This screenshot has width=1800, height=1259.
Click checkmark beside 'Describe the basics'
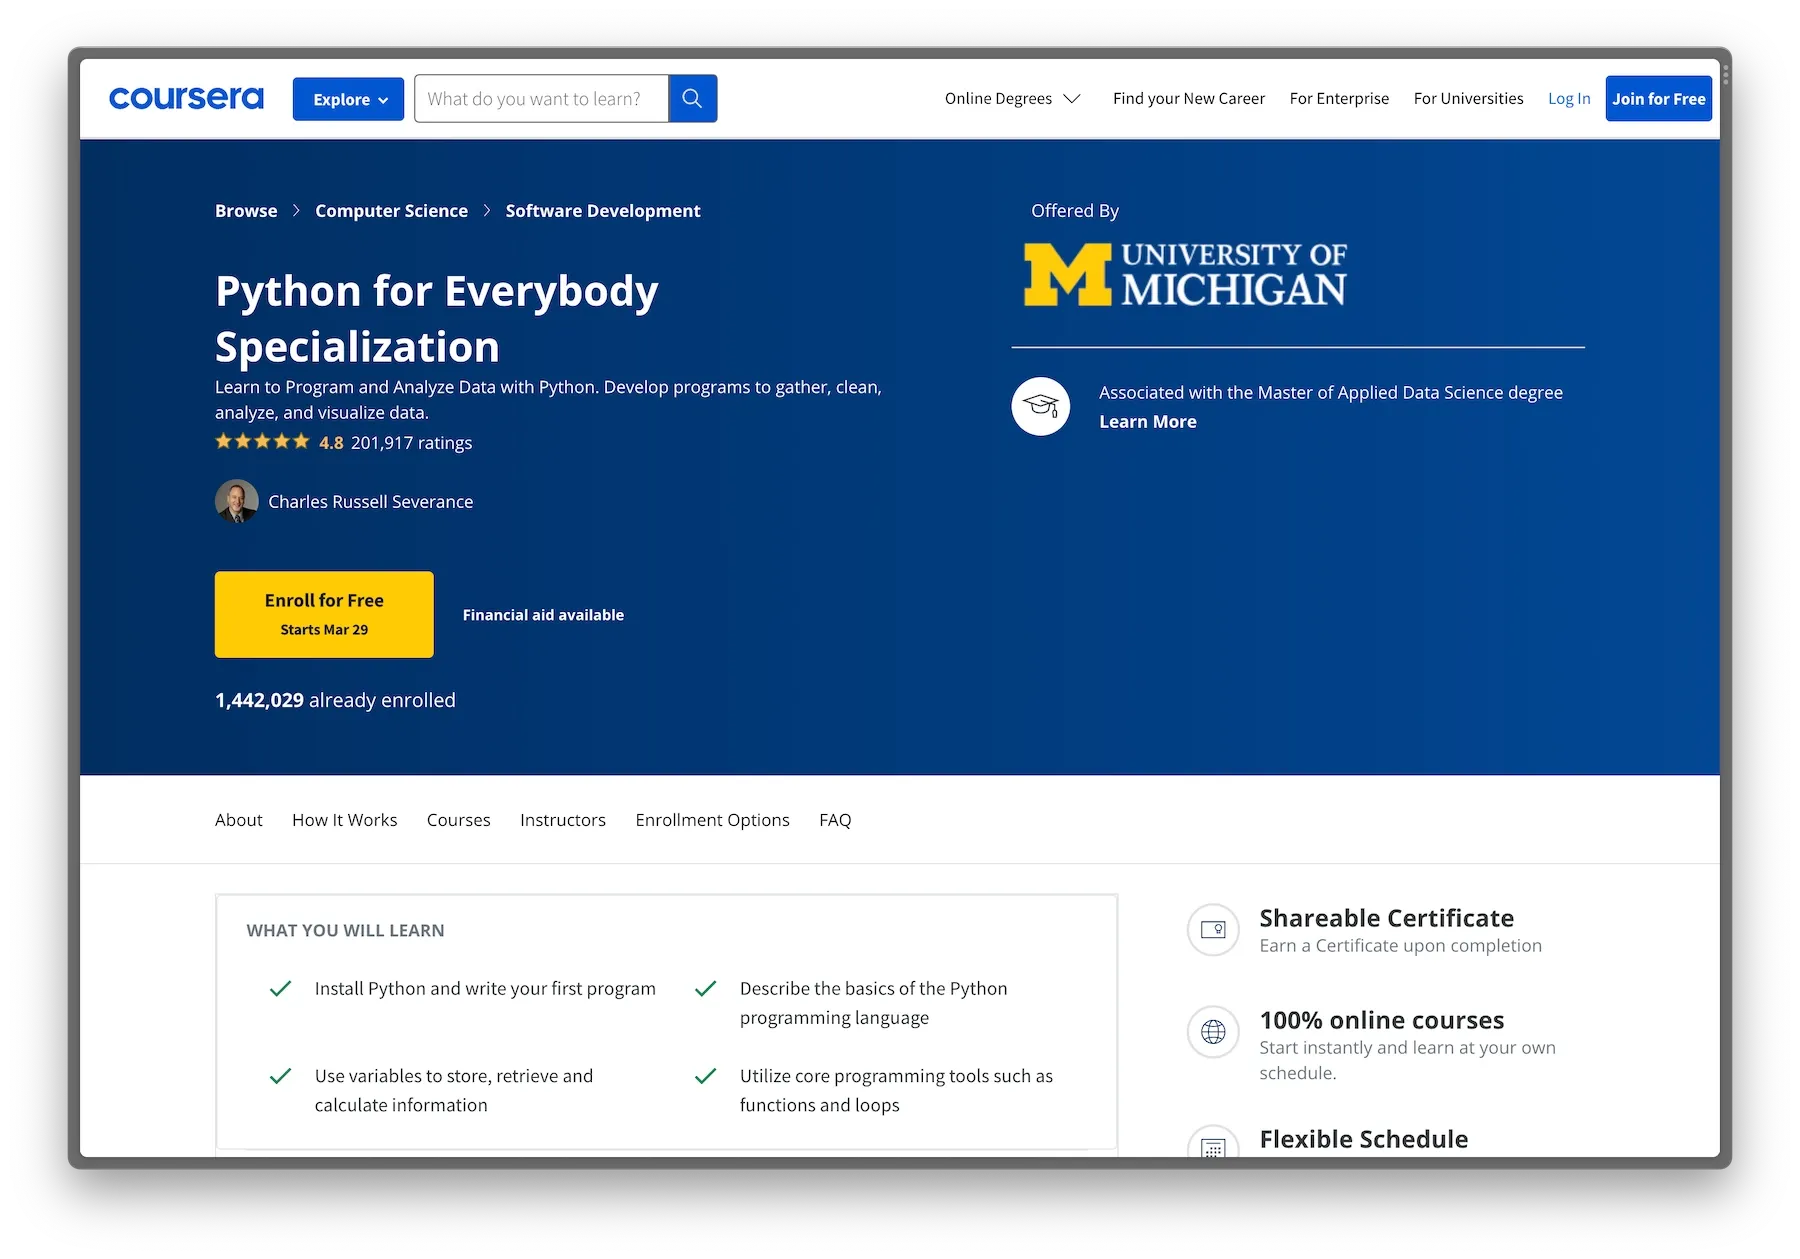pos(706,988)
